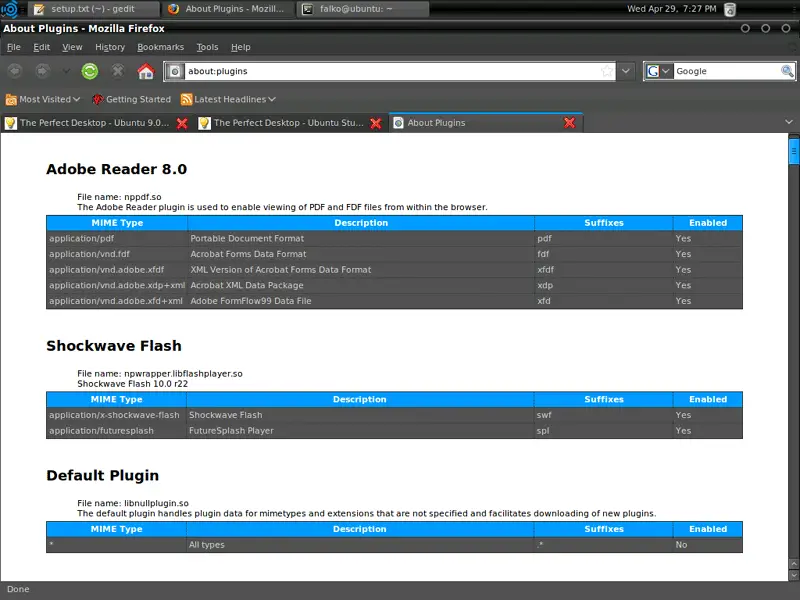Click the Stop loading X icon
The image size is (800, 600).
[x=118, y=71]
